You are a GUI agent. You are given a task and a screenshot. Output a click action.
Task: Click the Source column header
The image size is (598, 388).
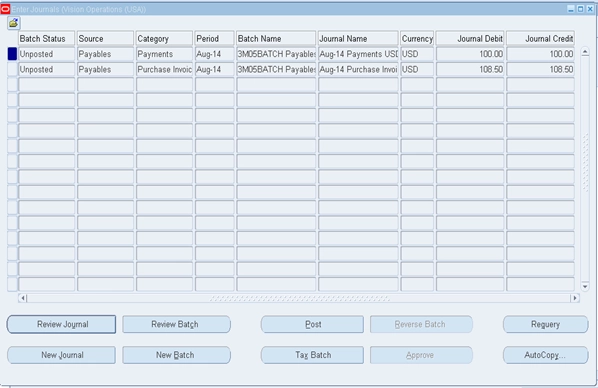click(105, 39)
